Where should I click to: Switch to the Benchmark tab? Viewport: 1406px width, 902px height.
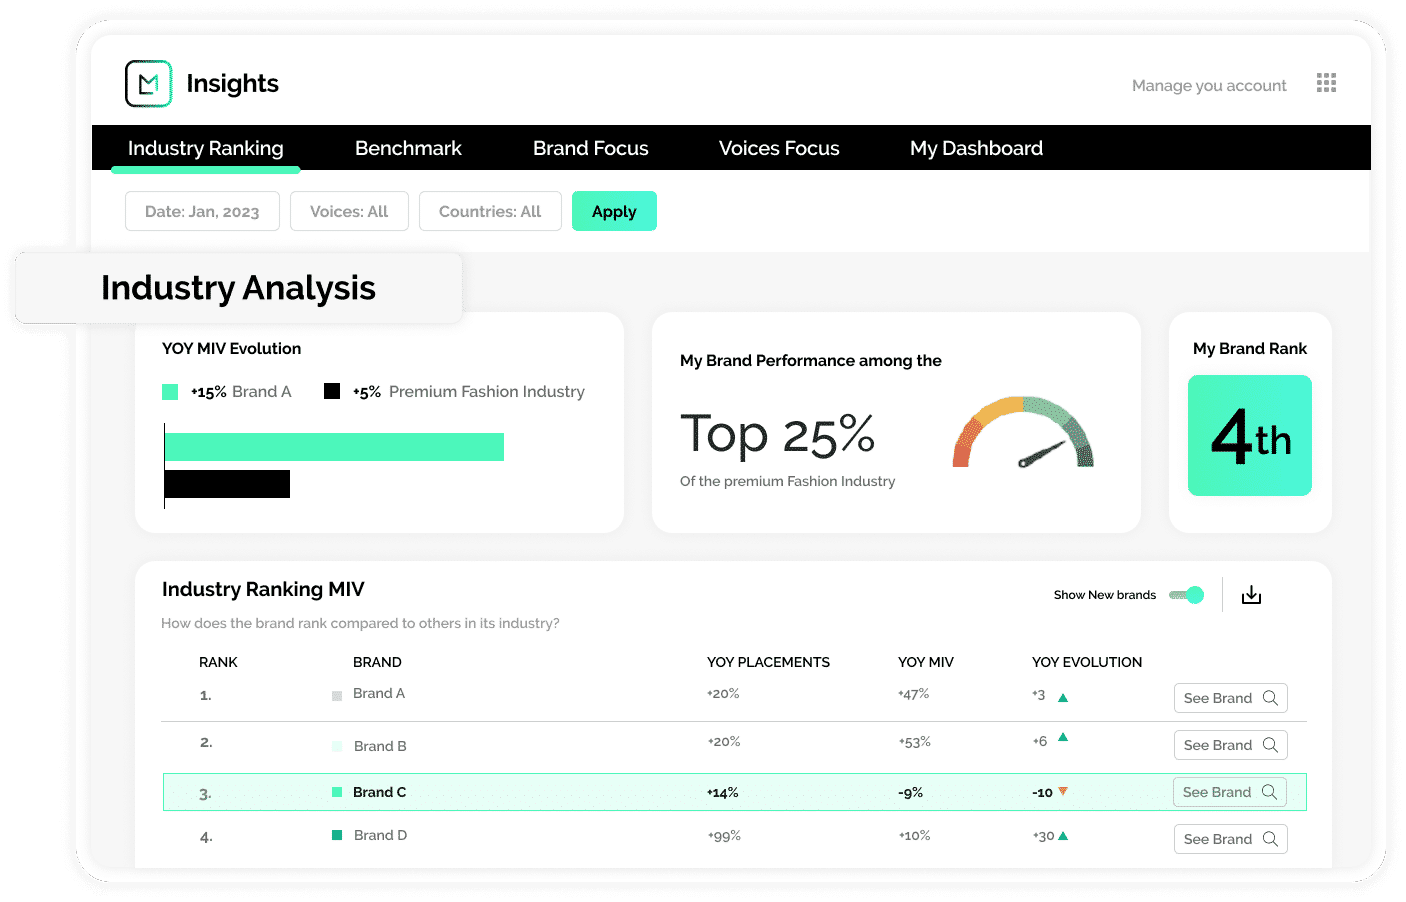coord(408,148)
